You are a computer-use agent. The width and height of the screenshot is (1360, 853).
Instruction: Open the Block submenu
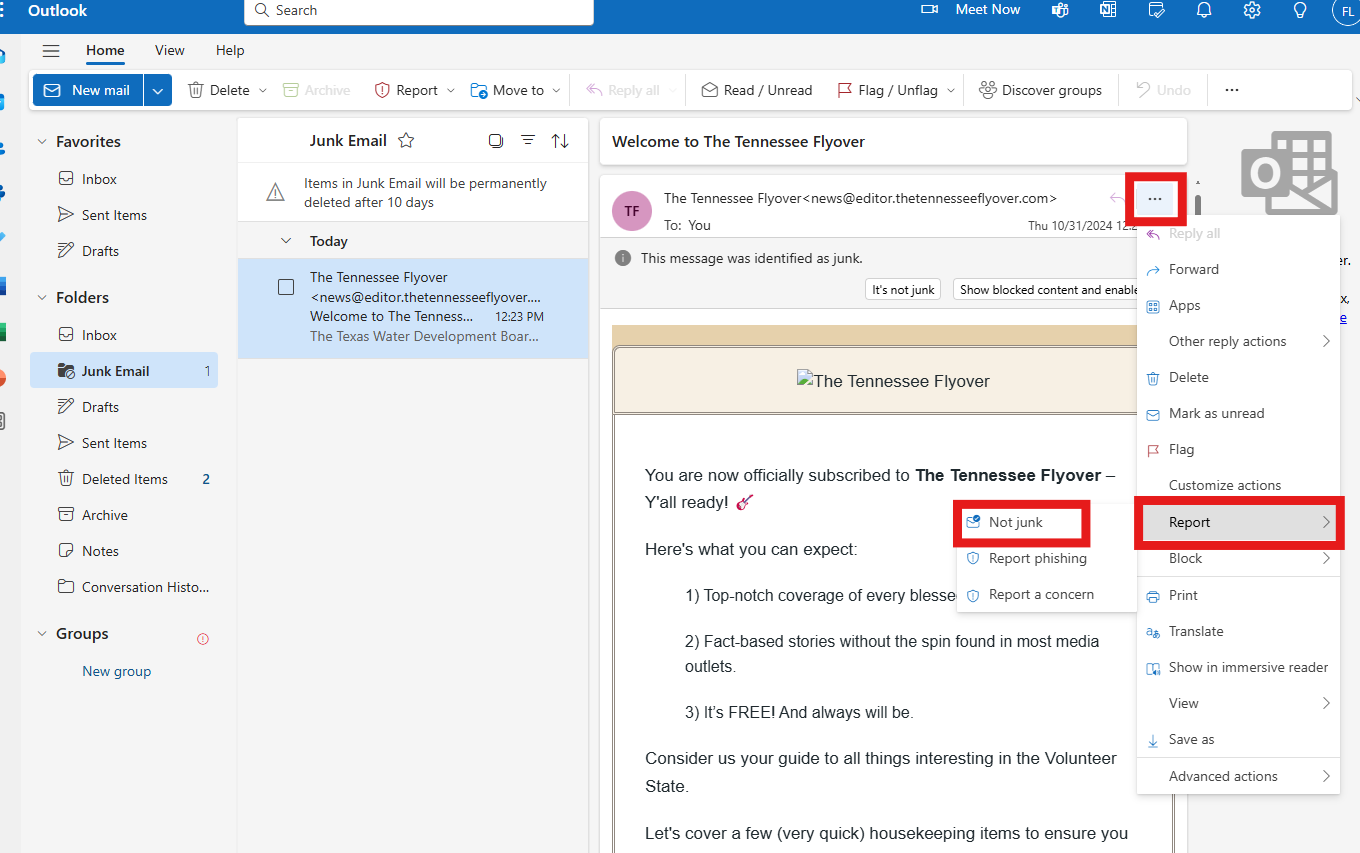1238,558
